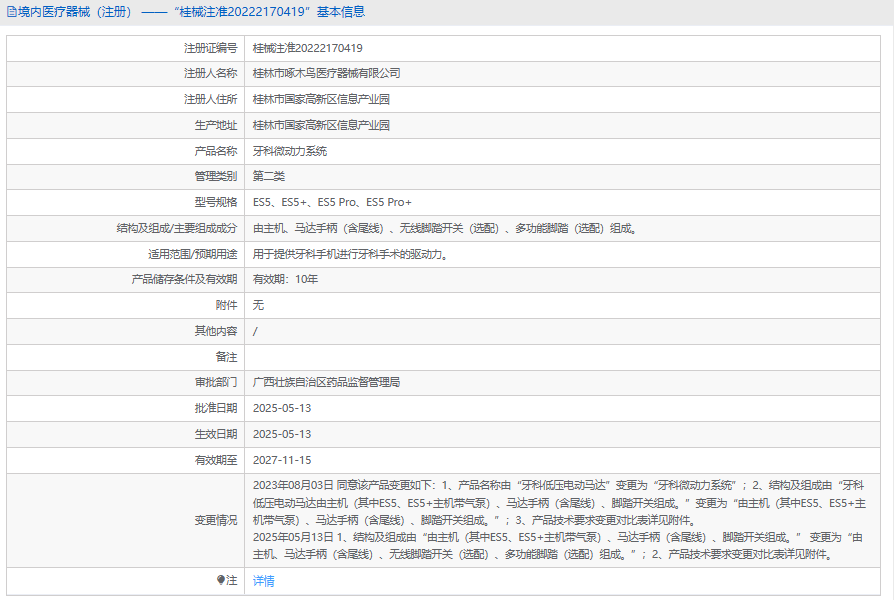Click the 其他内容 row label

(215, 331)
